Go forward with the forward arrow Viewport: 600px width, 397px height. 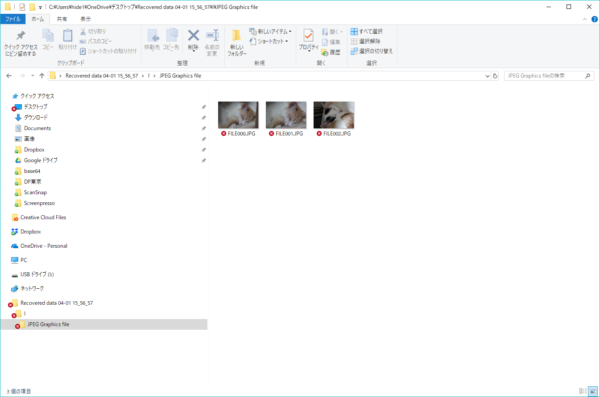[22, 76]
